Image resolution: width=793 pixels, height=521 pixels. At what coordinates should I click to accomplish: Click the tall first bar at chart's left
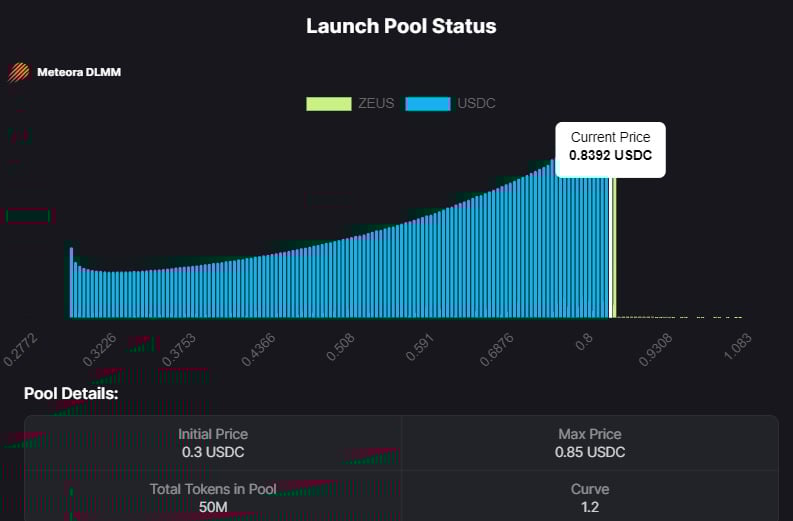click(71, 283)
